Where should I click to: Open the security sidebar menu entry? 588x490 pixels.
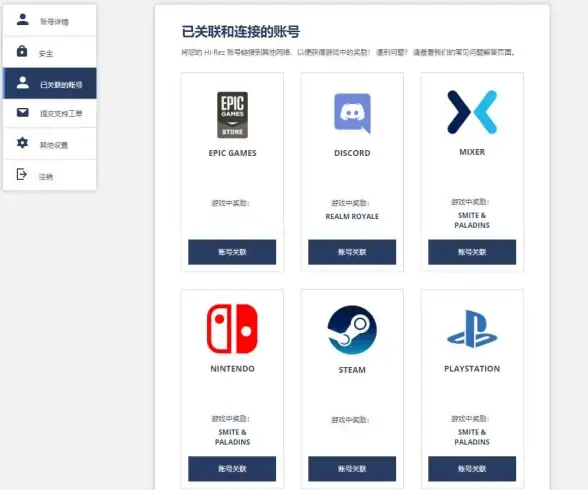click(x=50, y=52)
